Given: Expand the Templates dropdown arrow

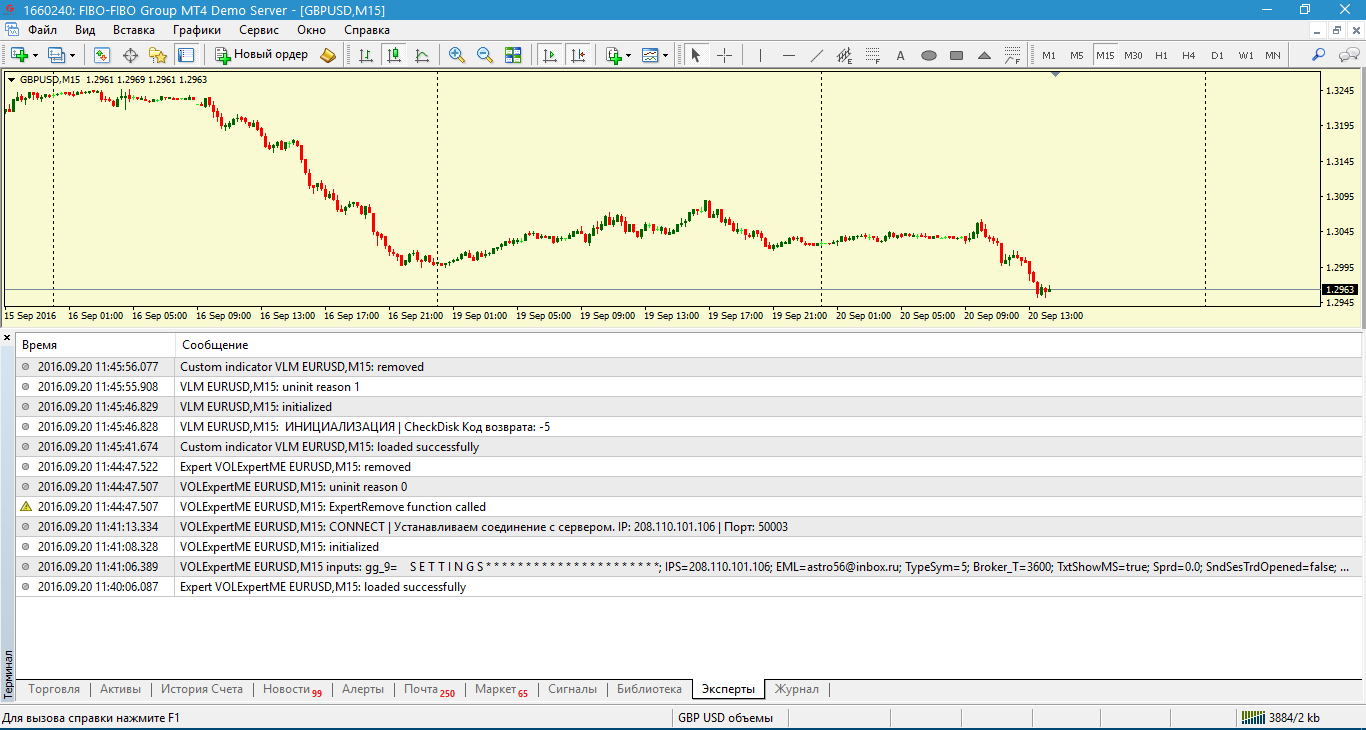Looking at the screenshot, I should [x=666, y=55].
